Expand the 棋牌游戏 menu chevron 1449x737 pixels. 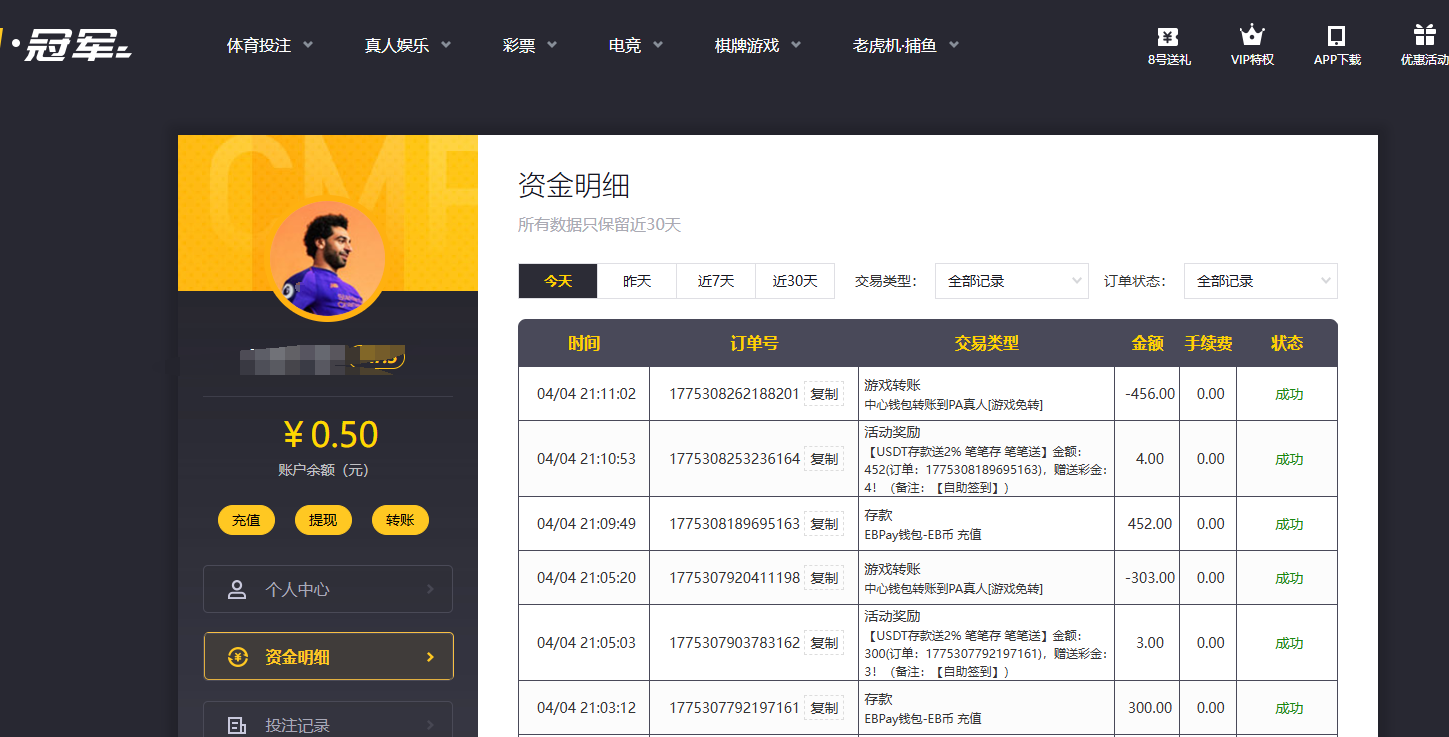point(796,44)
